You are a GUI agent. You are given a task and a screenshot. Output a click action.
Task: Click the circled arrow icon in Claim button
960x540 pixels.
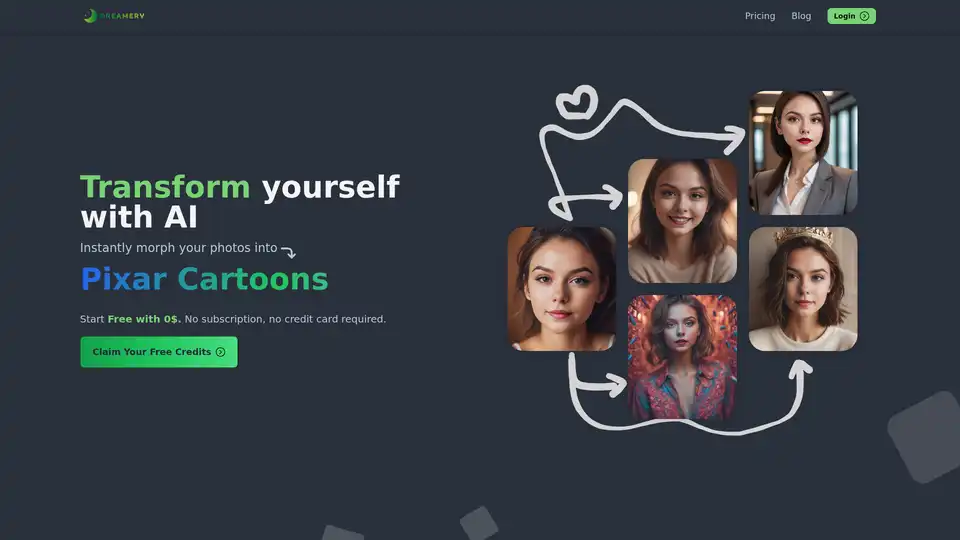(220, 352)
